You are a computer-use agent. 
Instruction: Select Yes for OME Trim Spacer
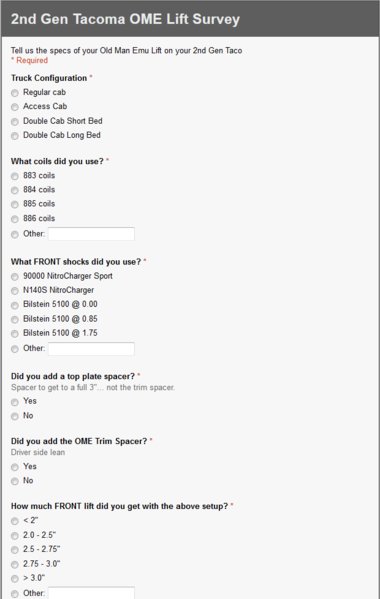pos(15,467)
